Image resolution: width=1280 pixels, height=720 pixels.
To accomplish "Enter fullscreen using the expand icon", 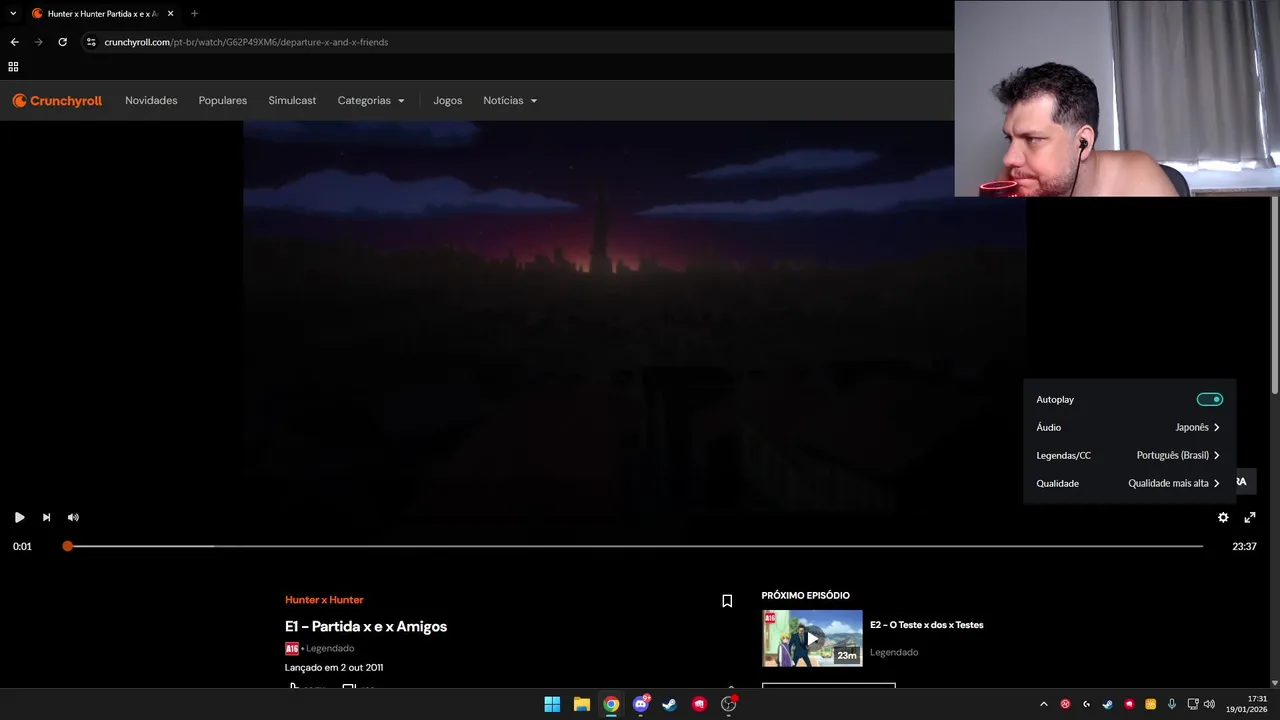I will tap(1250, 517).
